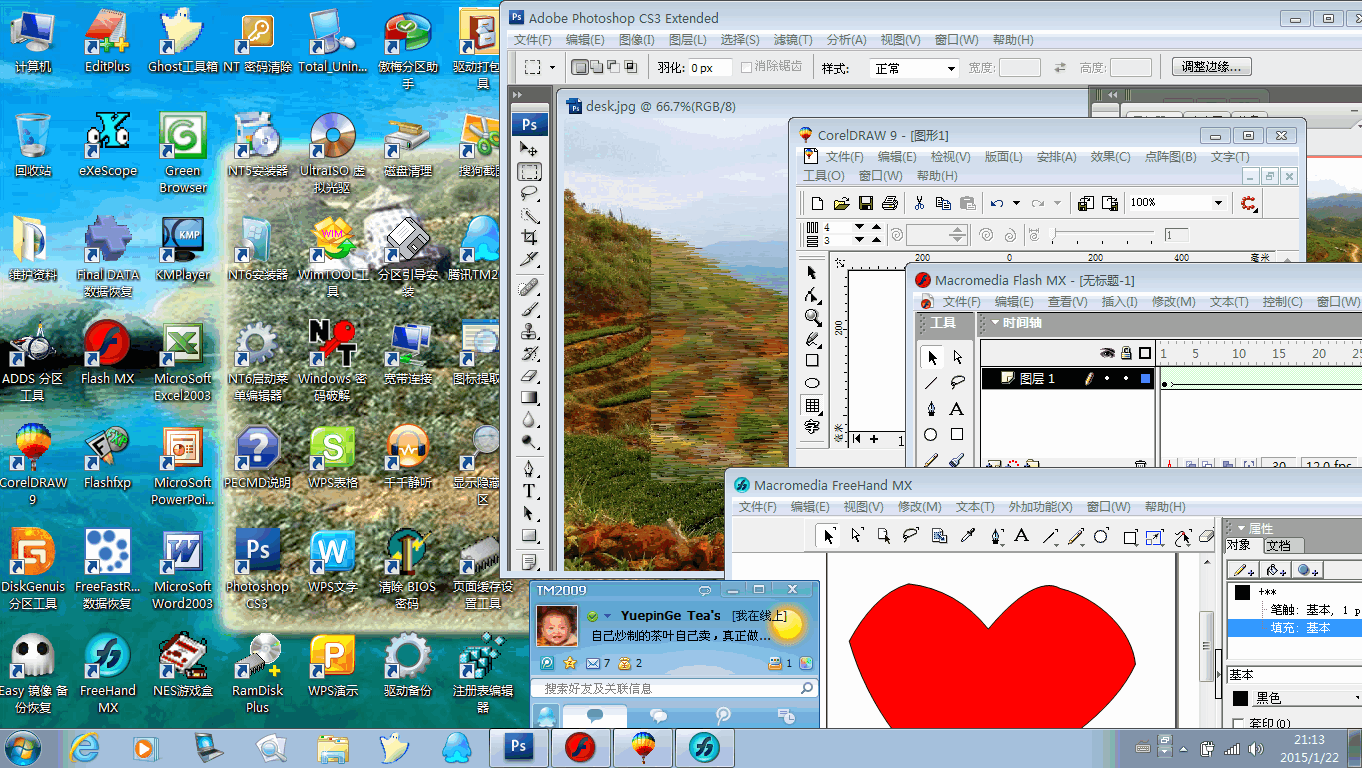The height and width of the screenshot is (768, 1362).
Task: Select FreeHand's Ellipse tool
Action: tap(1101, 536)
